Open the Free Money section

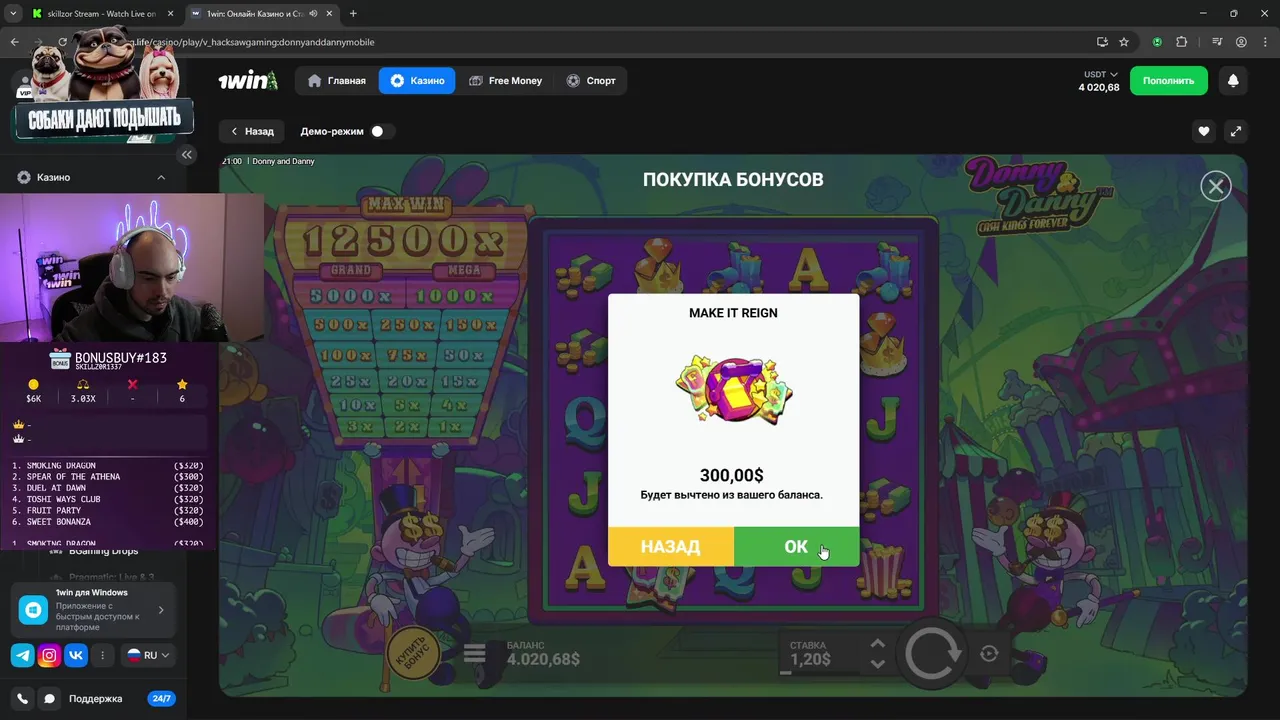pos(505,81)
